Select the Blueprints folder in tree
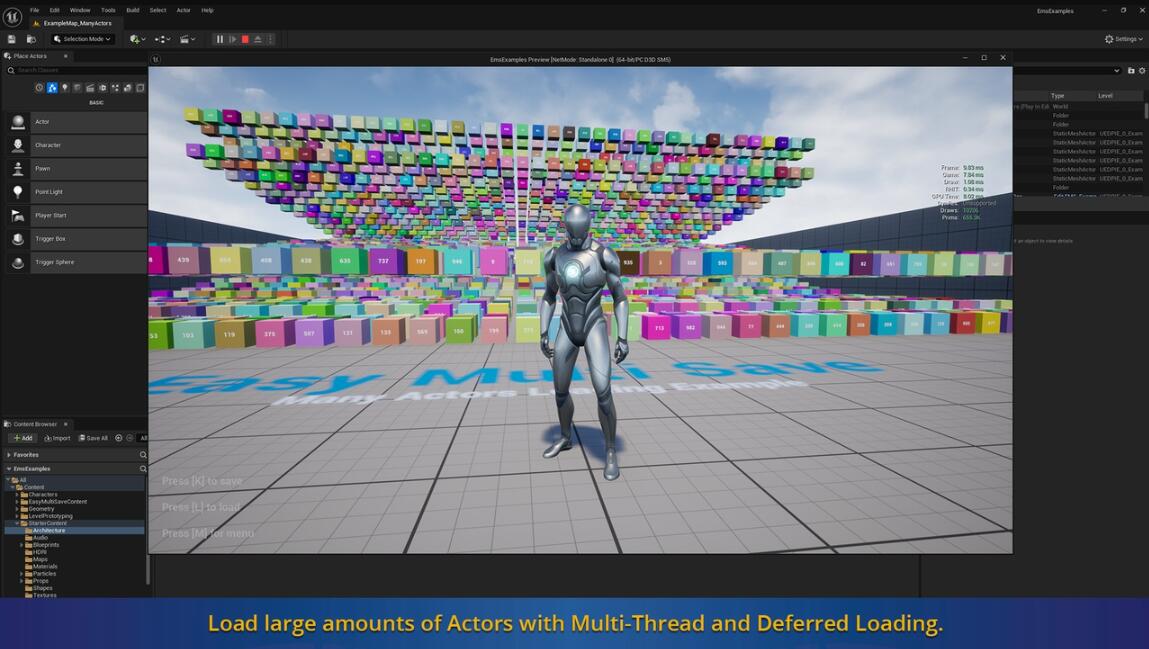Viewport: 1149px width, 649px height. 46,545
